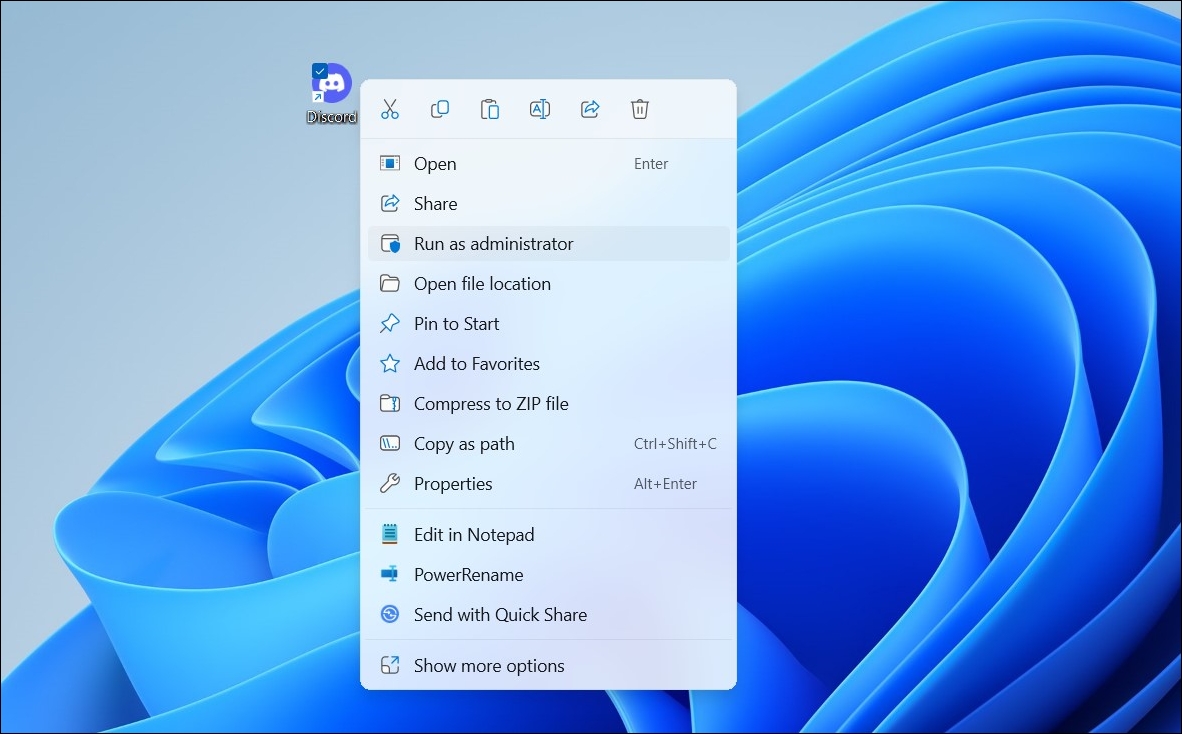The height and width of the screenshot is (734, 1182).
Task: Click the Delete trash icon
Action: 640,109
